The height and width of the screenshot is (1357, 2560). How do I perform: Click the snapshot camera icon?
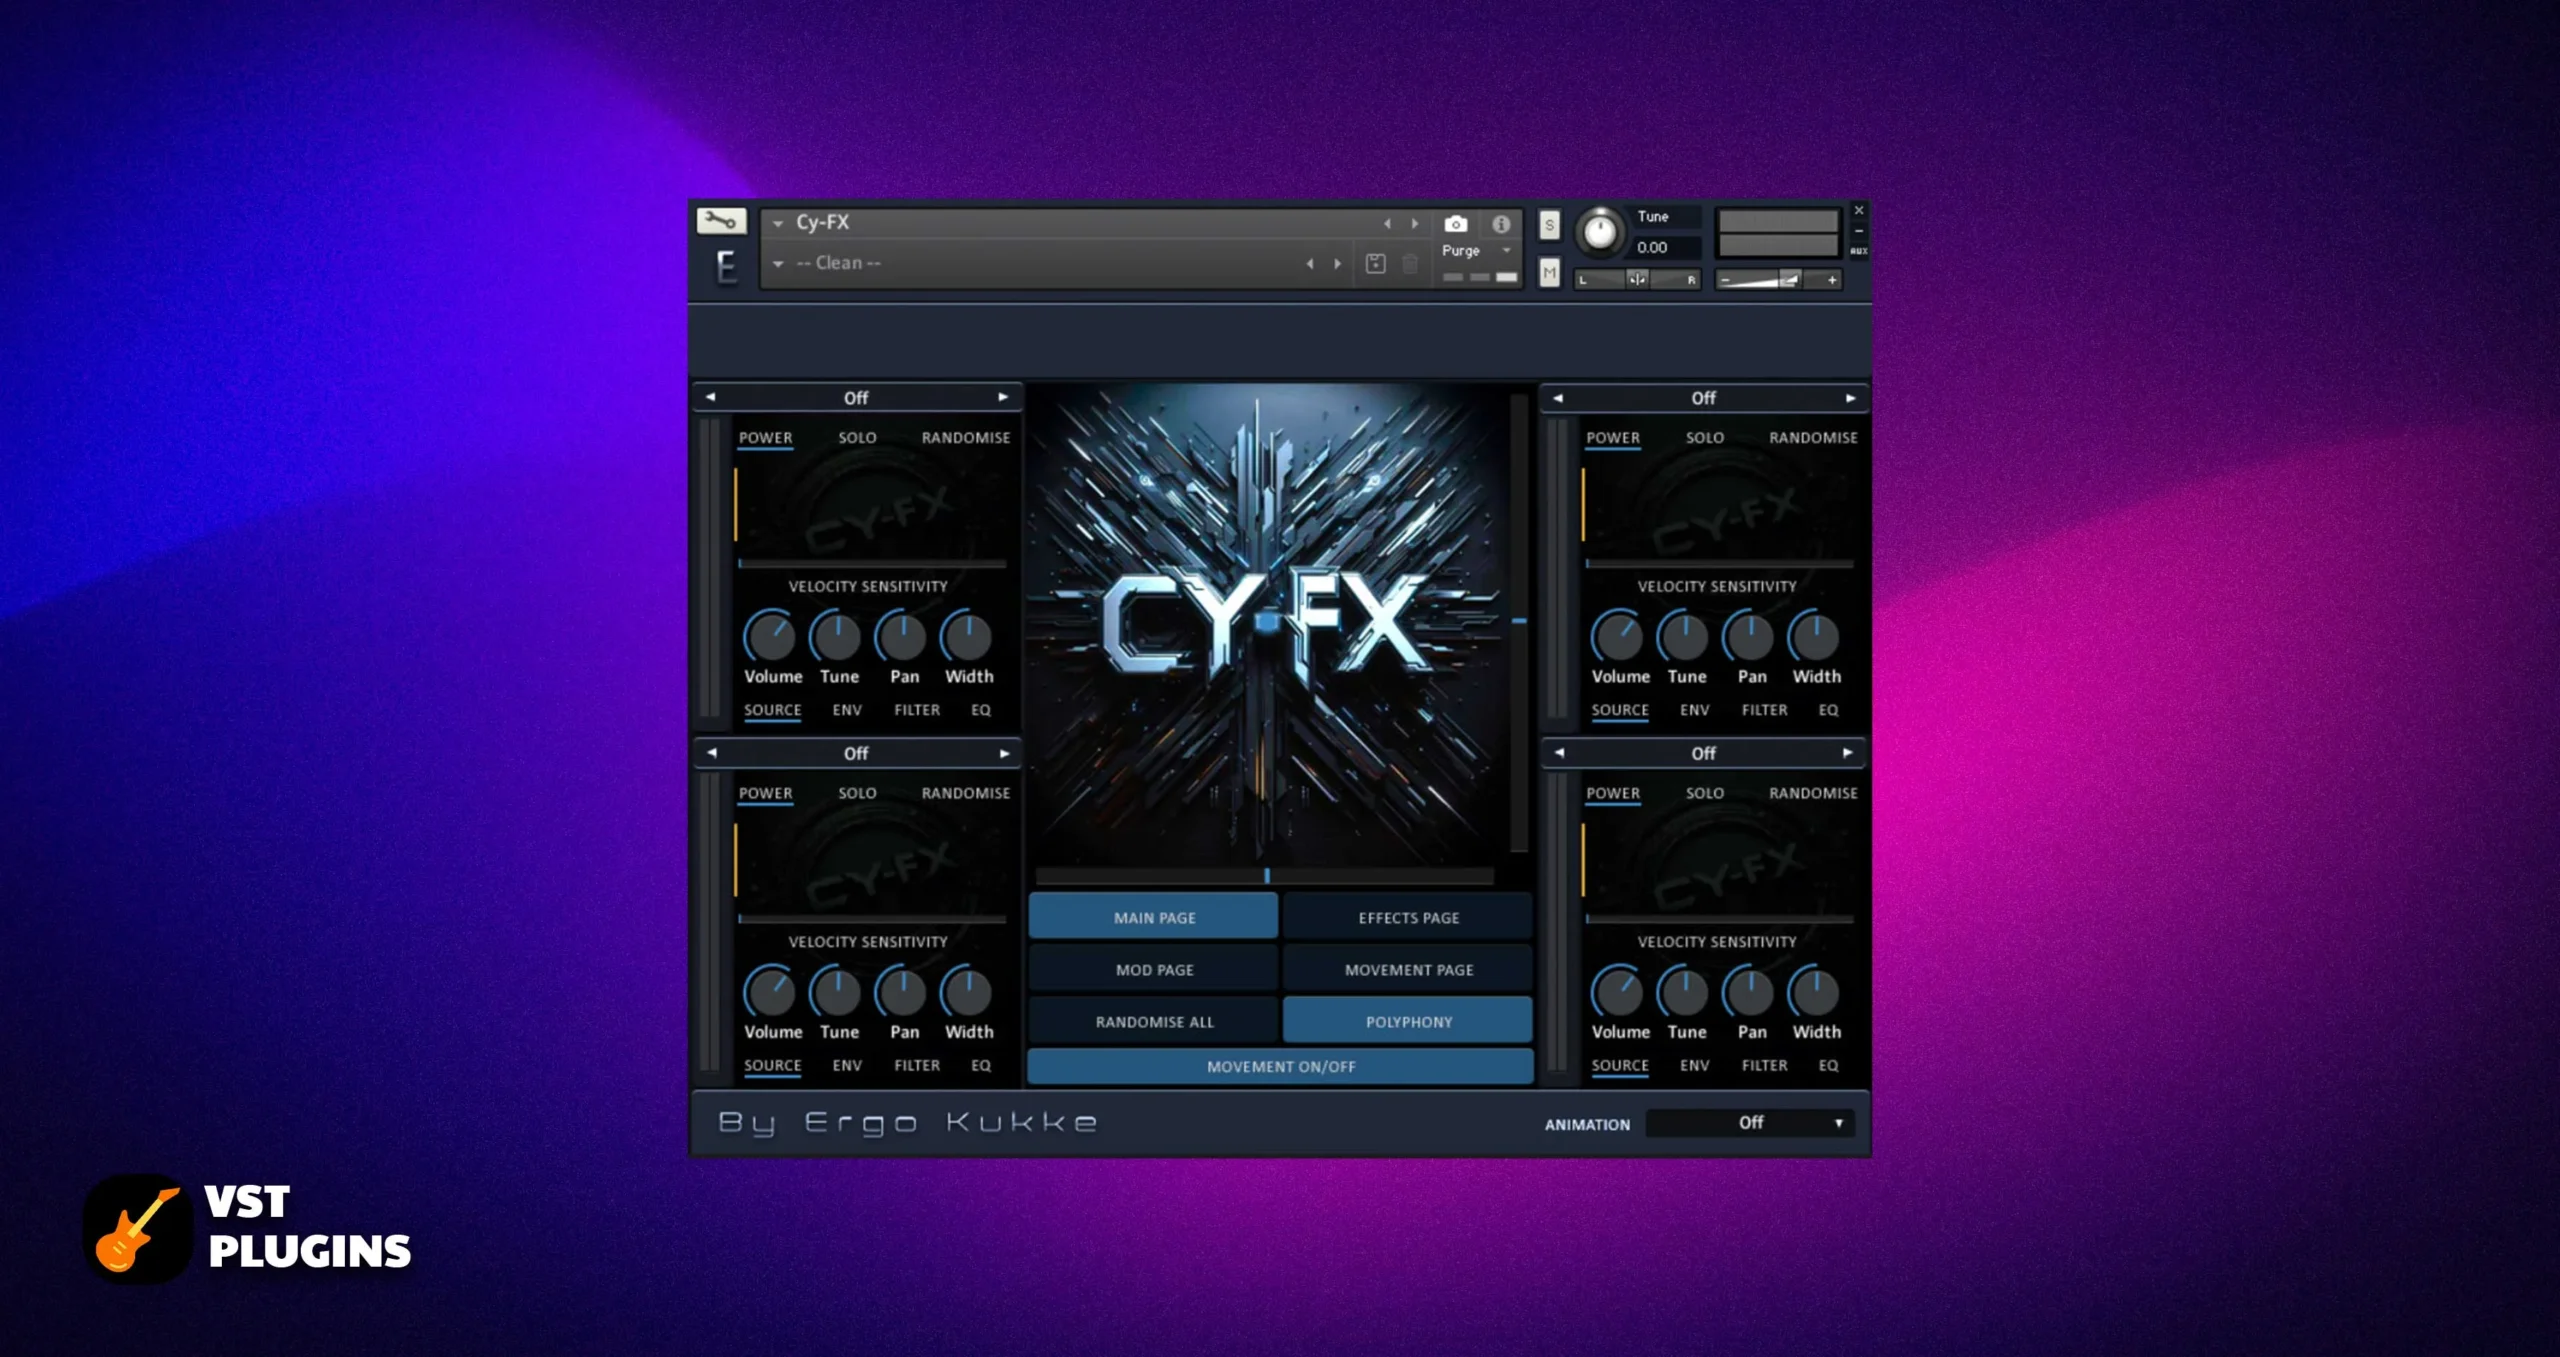(x=1456, y=224)
